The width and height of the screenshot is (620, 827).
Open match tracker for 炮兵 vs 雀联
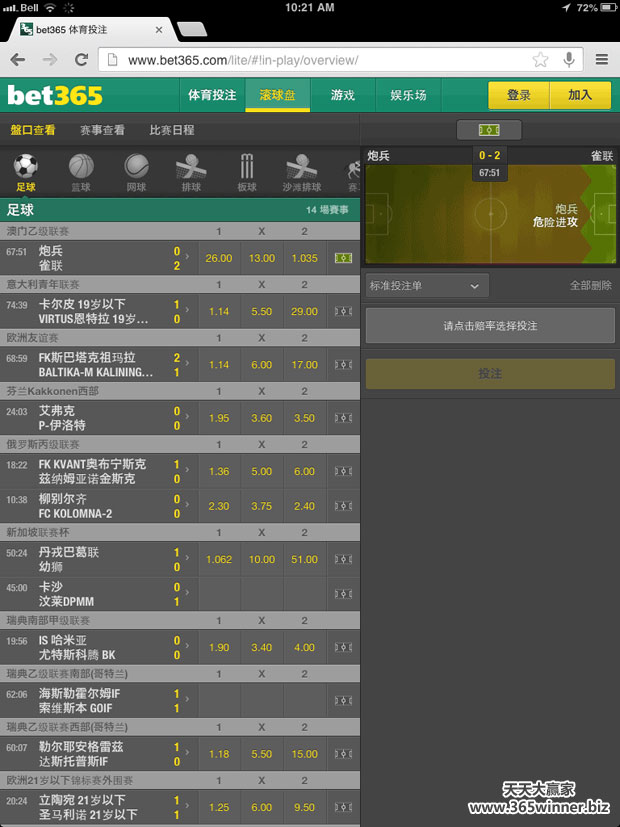[x=343, y=258]
